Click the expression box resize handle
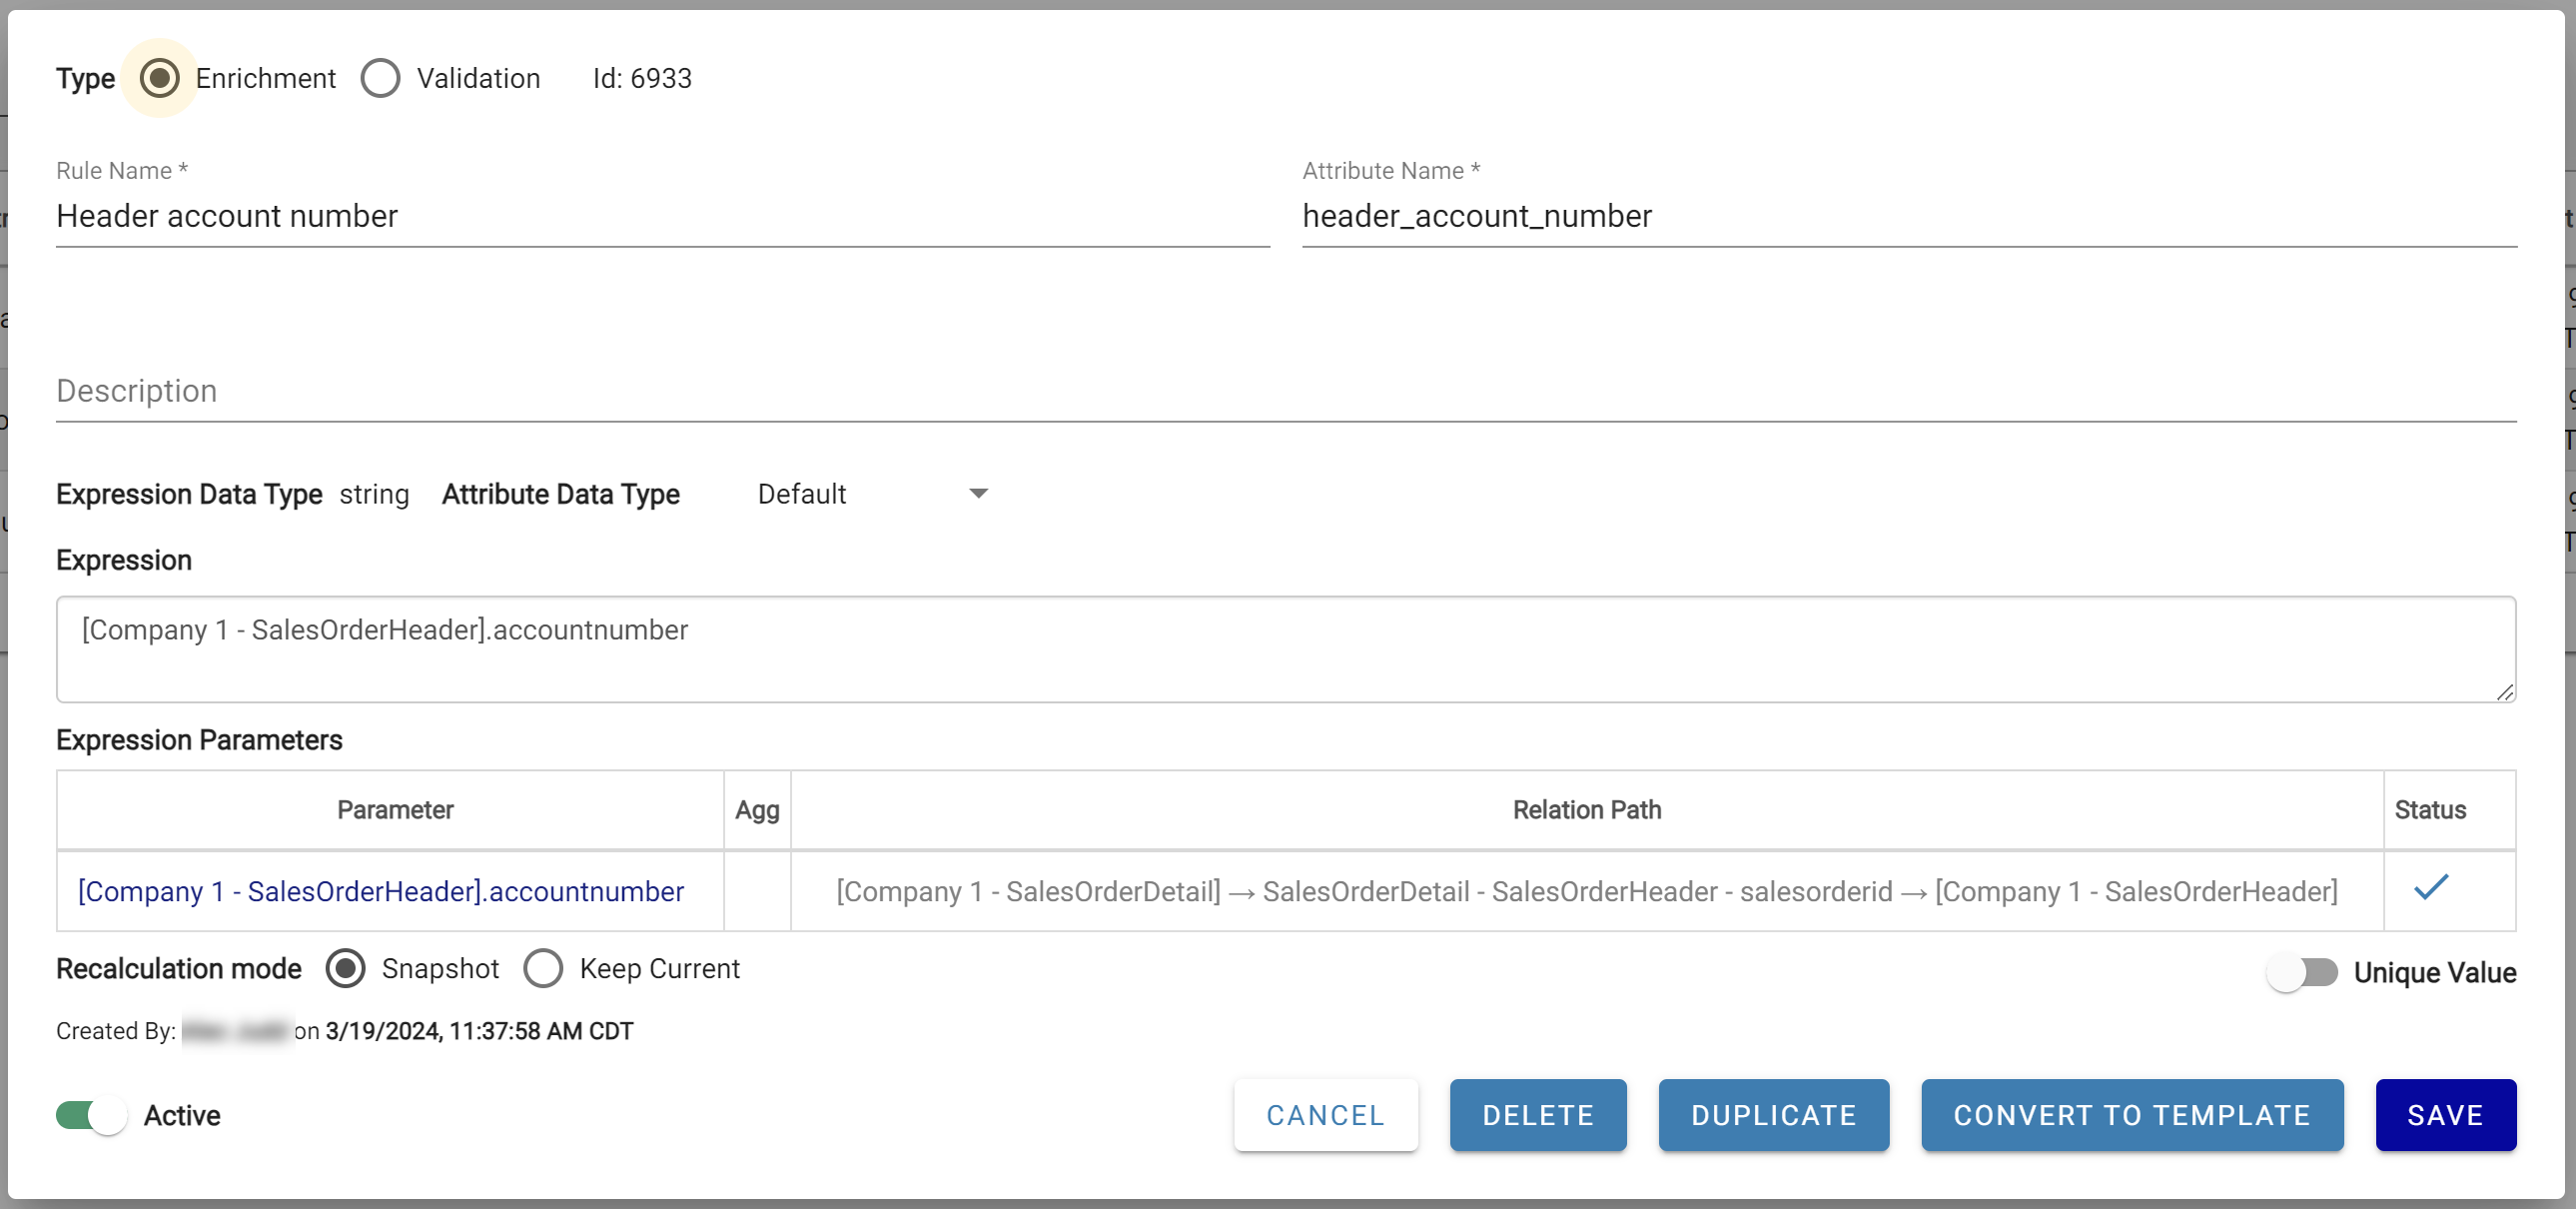The height and width of the screenshot is (1209, 2576). (2504, 692)
